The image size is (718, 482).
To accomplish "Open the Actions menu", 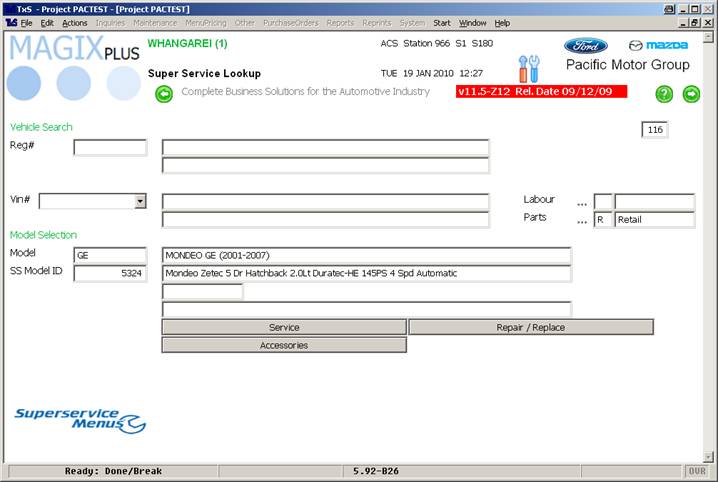I will coord(74,22).
